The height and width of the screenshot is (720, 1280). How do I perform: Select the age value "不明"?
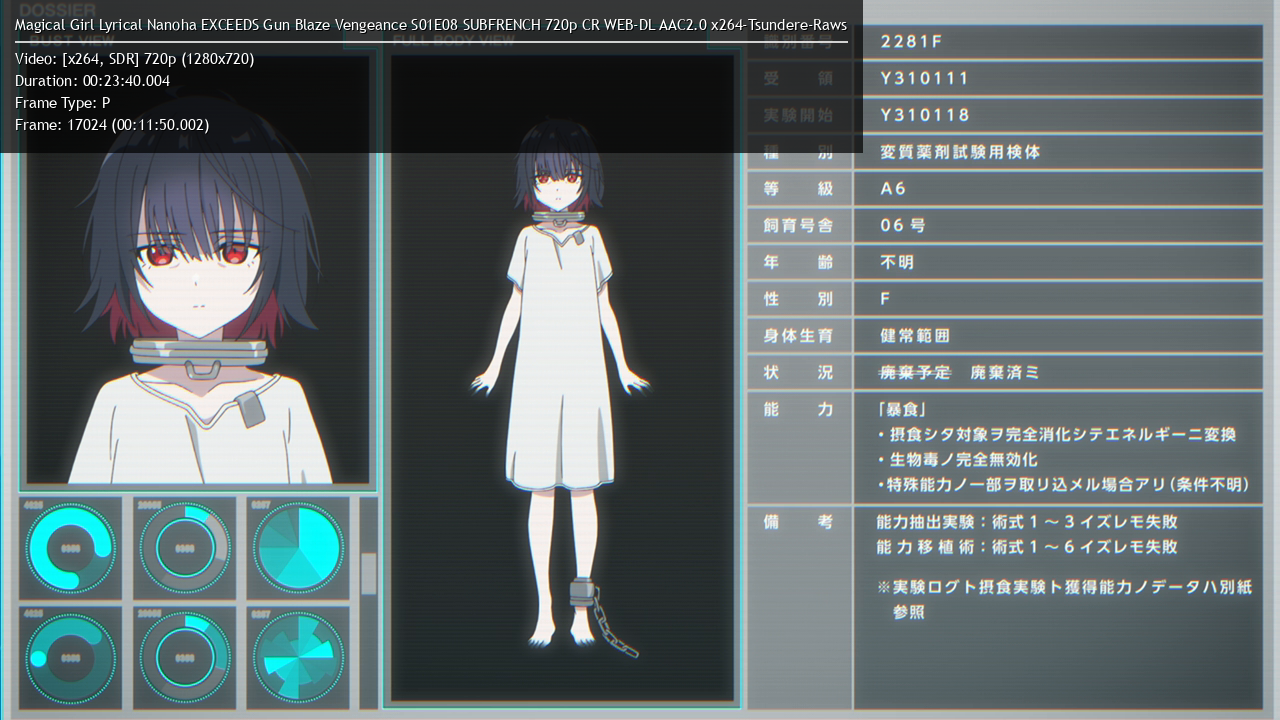coord(897,262)
